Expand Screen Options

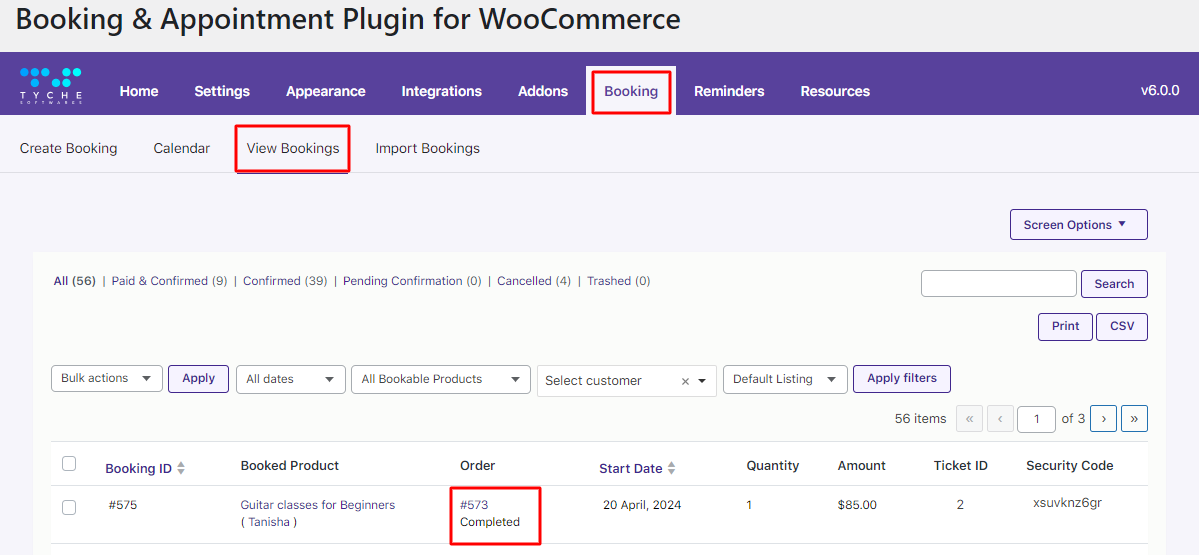point(1079,225)
